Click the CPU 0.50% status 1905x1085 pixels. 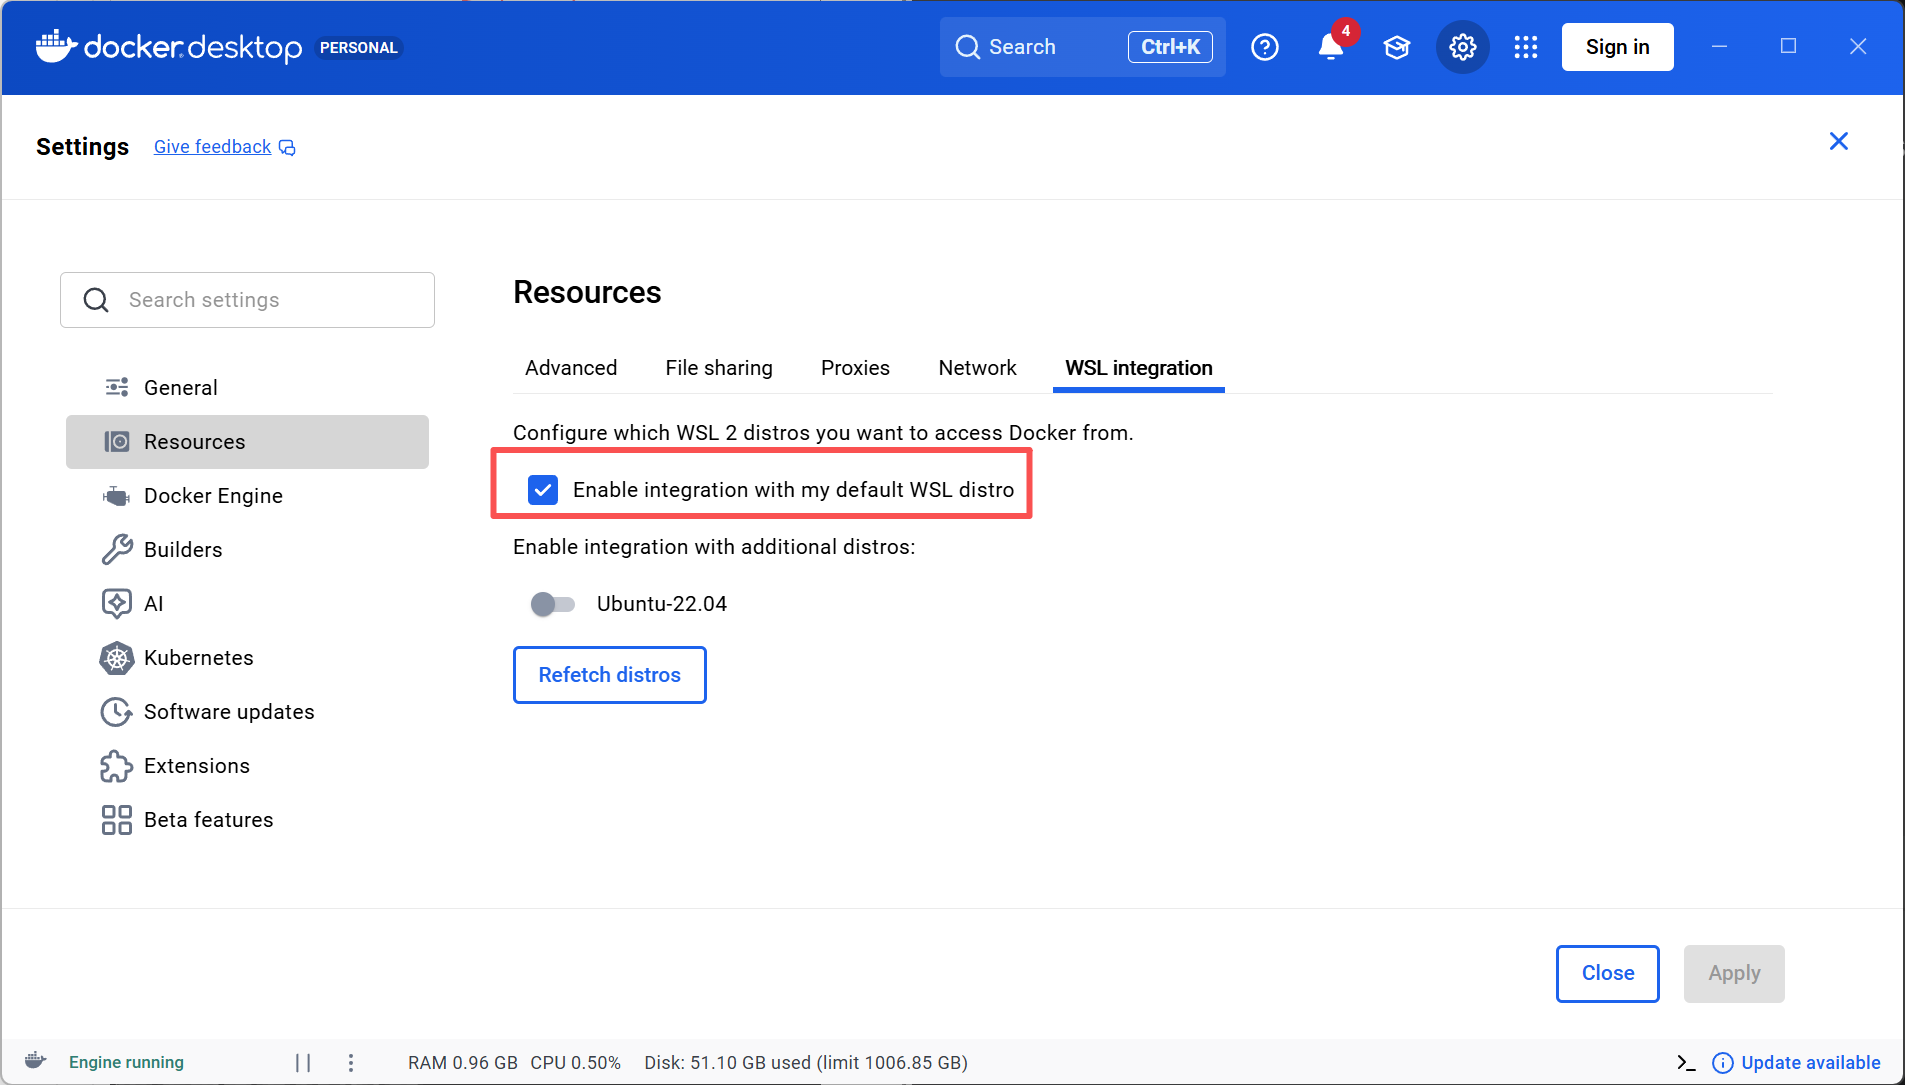pos(576,1062)
